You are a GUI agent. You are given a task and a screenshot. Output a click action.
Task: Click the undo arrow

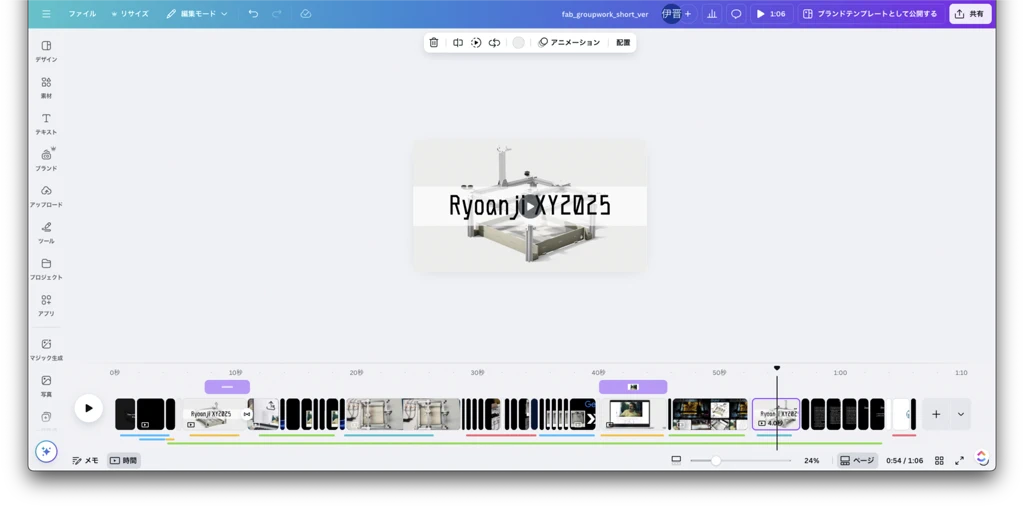(x=253, y=14)
